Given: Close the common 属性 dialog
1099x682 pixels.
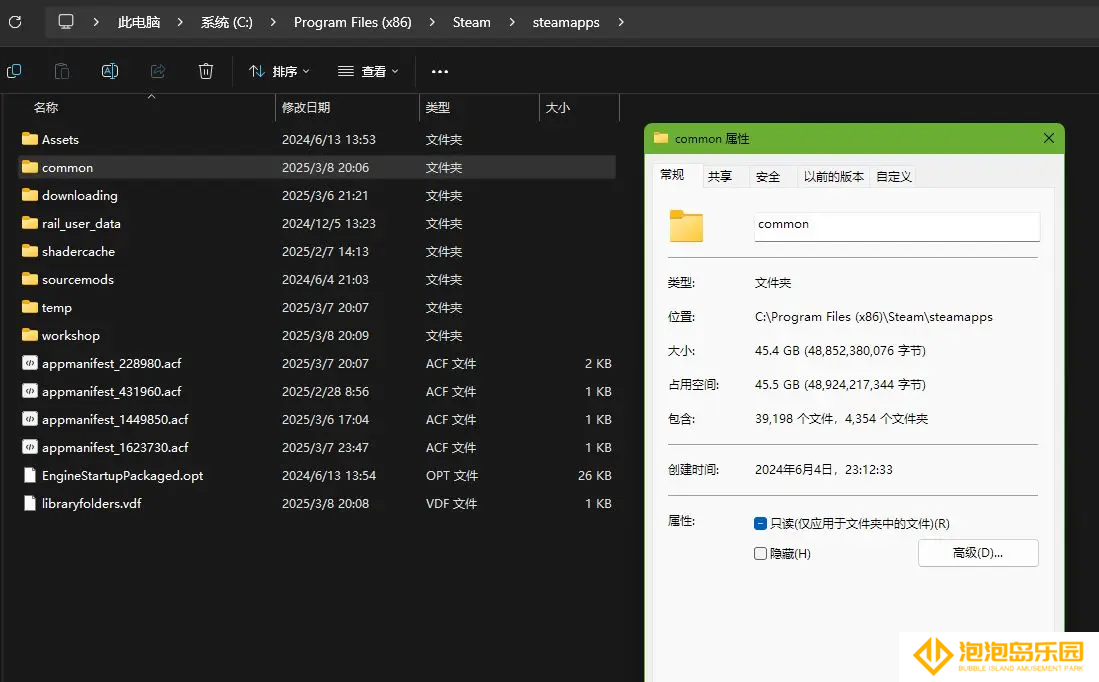Looking at the screenshot, I should [x=1049, y=138].
